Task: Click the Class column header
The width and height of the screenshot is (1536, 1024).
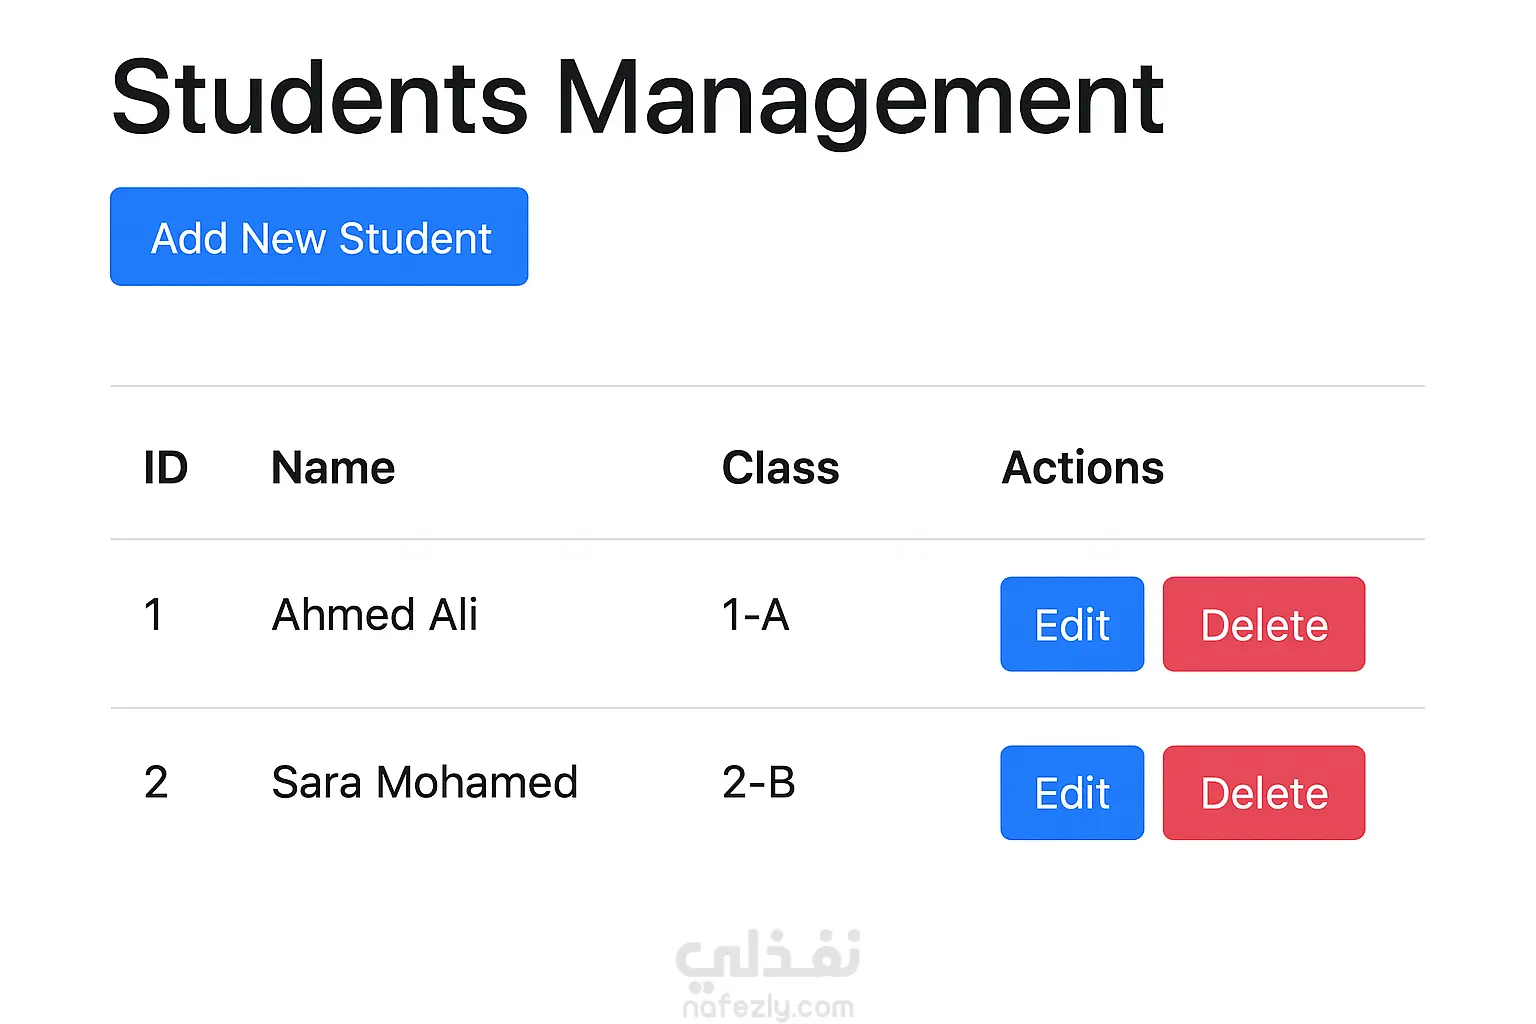Action: (x=781, y=468)
